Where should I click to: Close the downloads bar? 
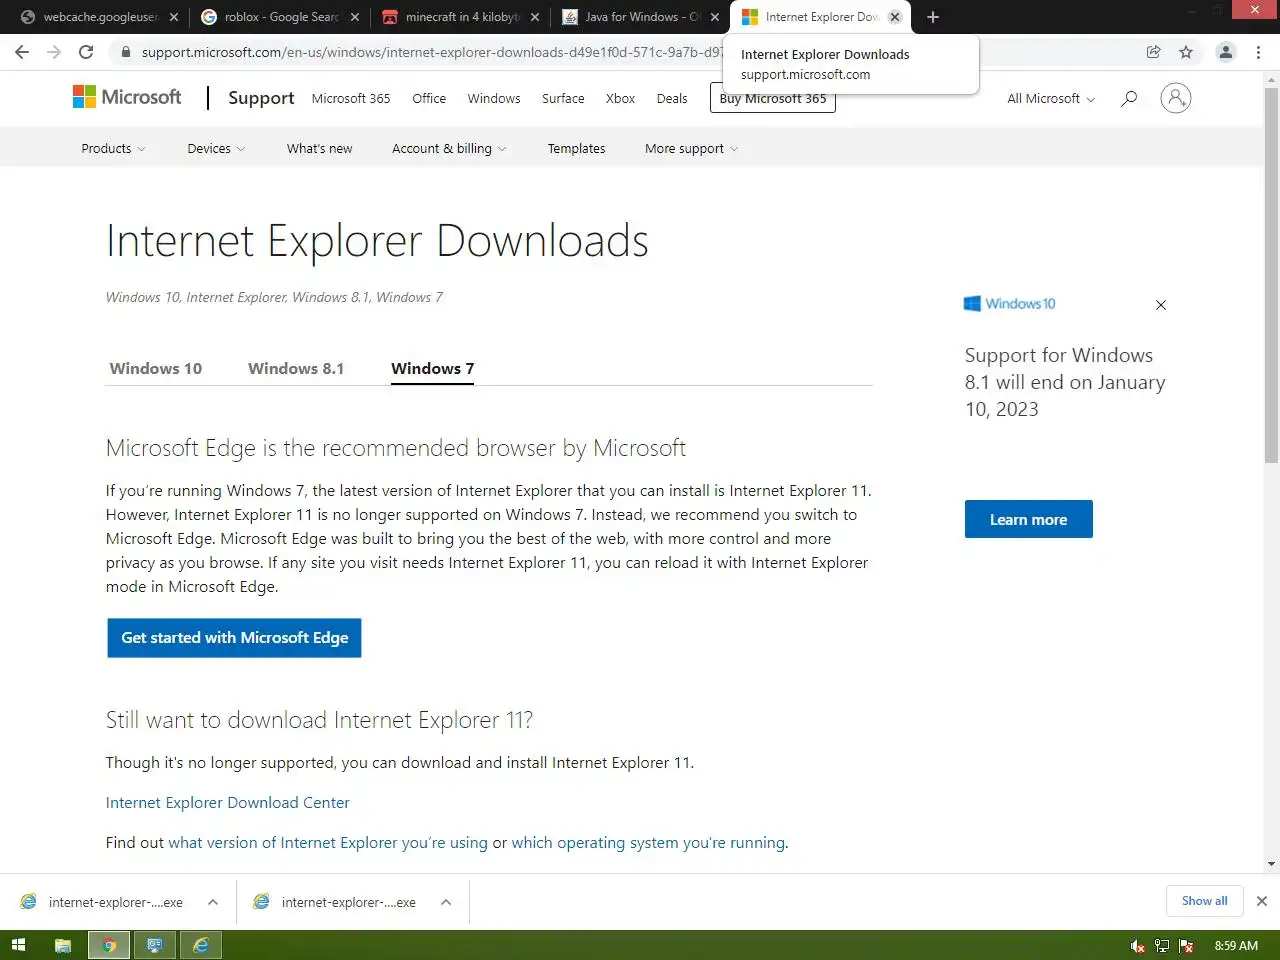click(1262, 901)
